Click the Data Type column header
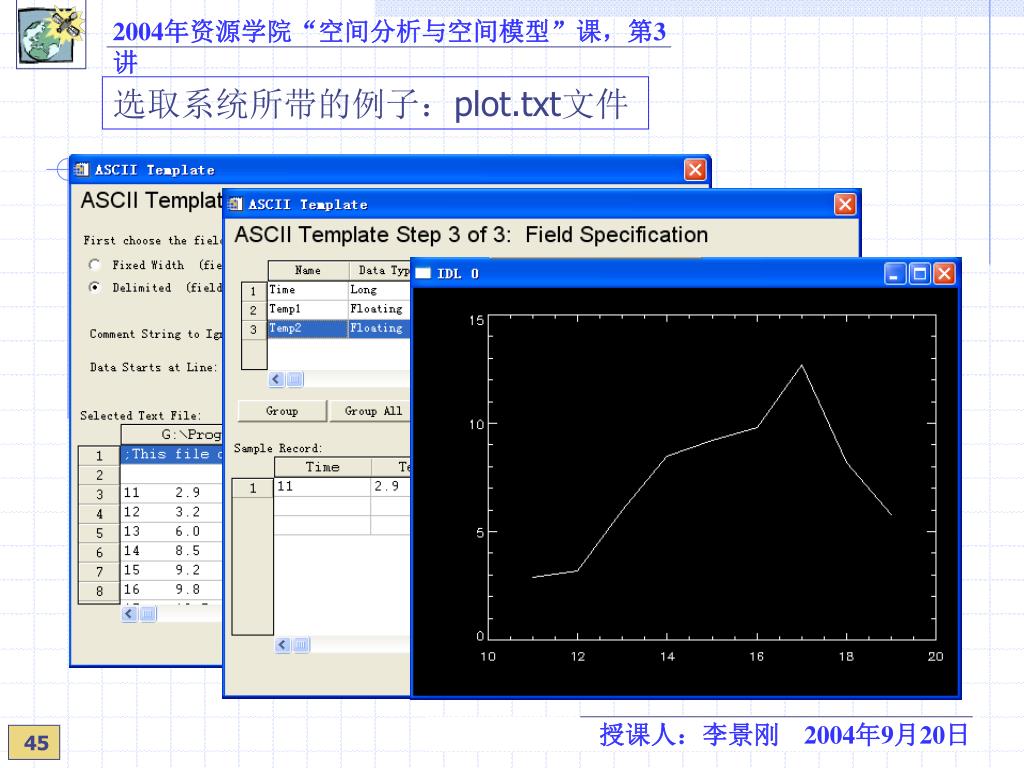This screenshot has height=768, width=1024. pyautogui.click(x=379, y=270)
